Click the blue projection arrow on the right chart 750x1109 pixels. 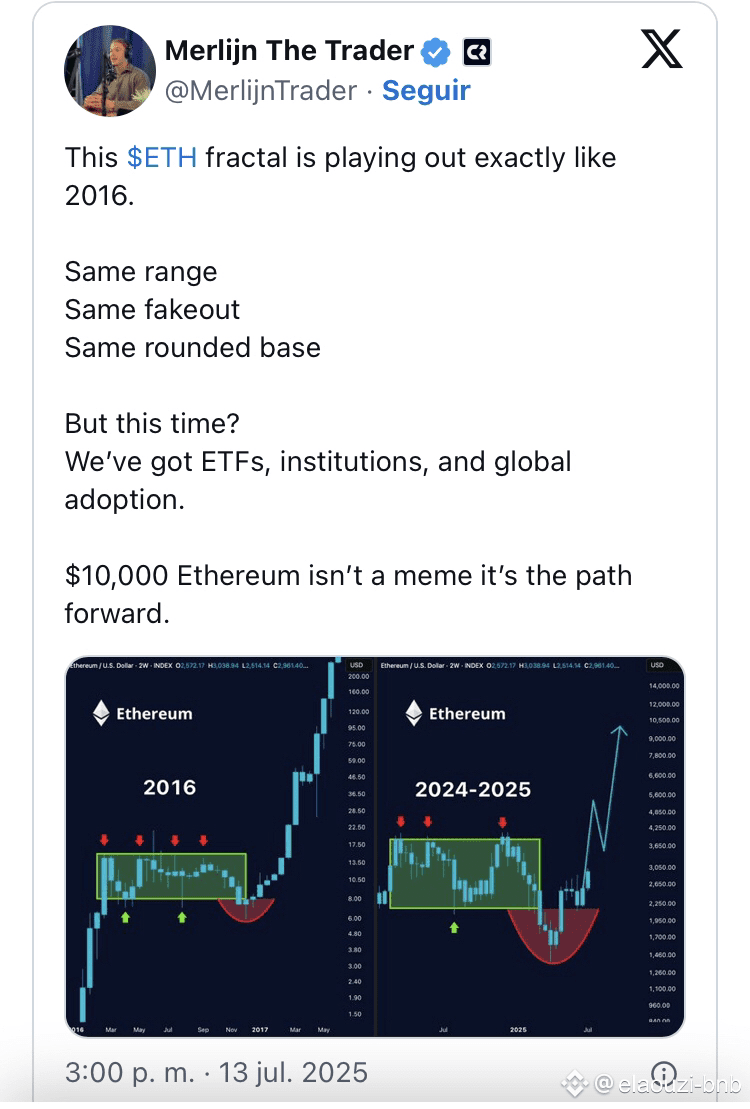(x=606, y=789)
